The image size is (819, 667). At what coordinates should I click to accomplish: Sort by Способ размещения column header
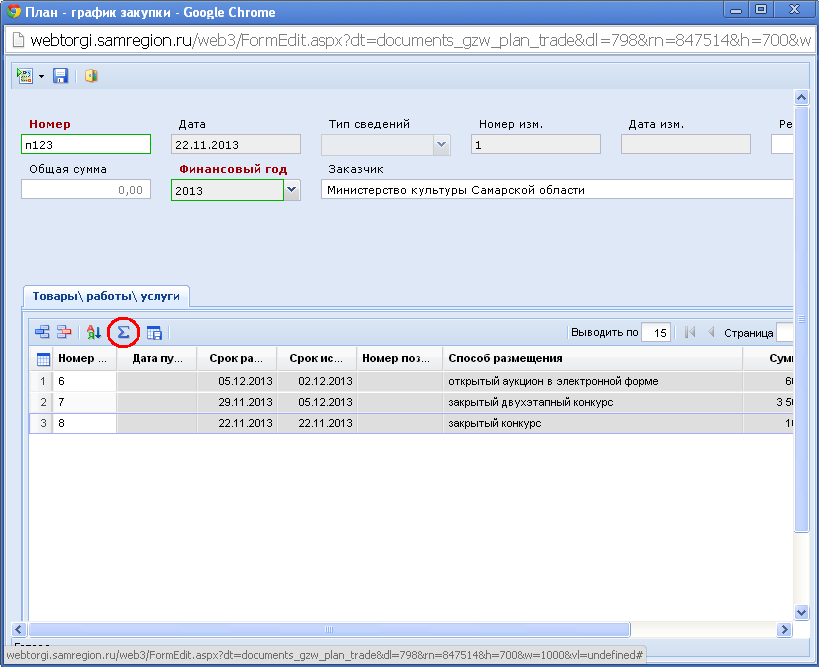pos(592,358)
